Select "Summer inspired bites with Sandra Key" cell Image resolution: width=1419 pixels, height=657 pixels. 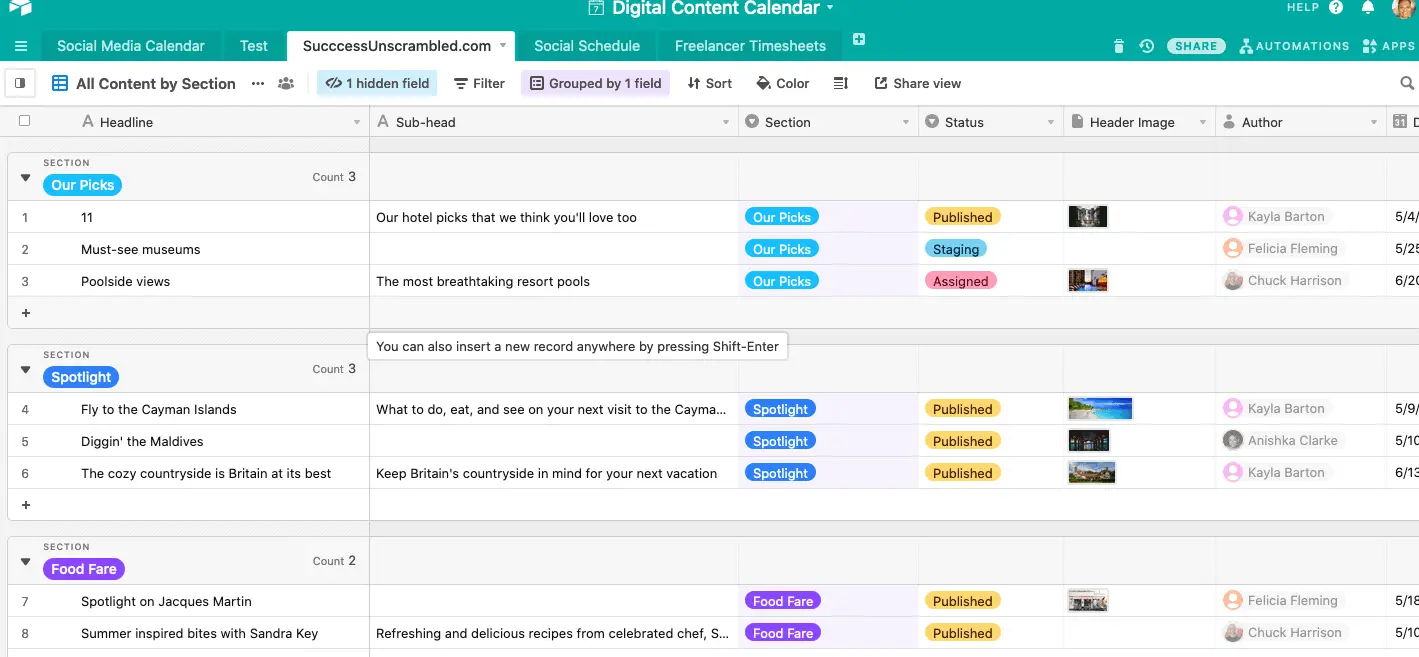point(200,634)
